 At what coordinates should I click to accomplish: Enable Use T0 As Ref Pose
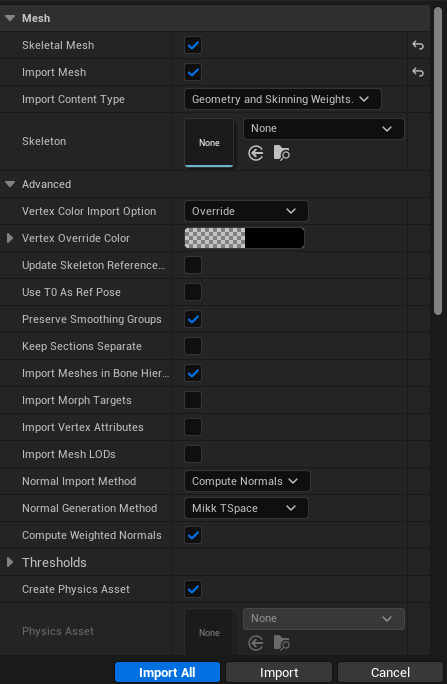(193, 292)
